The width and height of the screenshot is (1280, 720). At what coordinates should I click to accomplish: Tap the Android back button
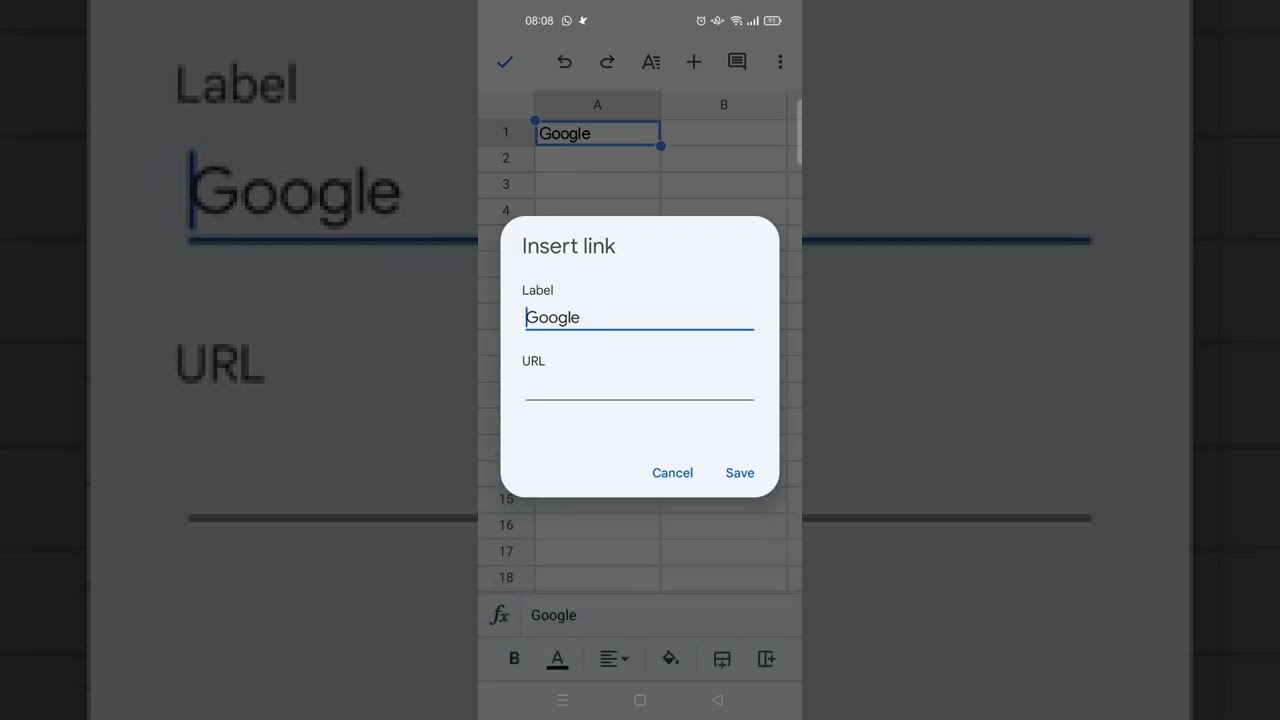717,700
